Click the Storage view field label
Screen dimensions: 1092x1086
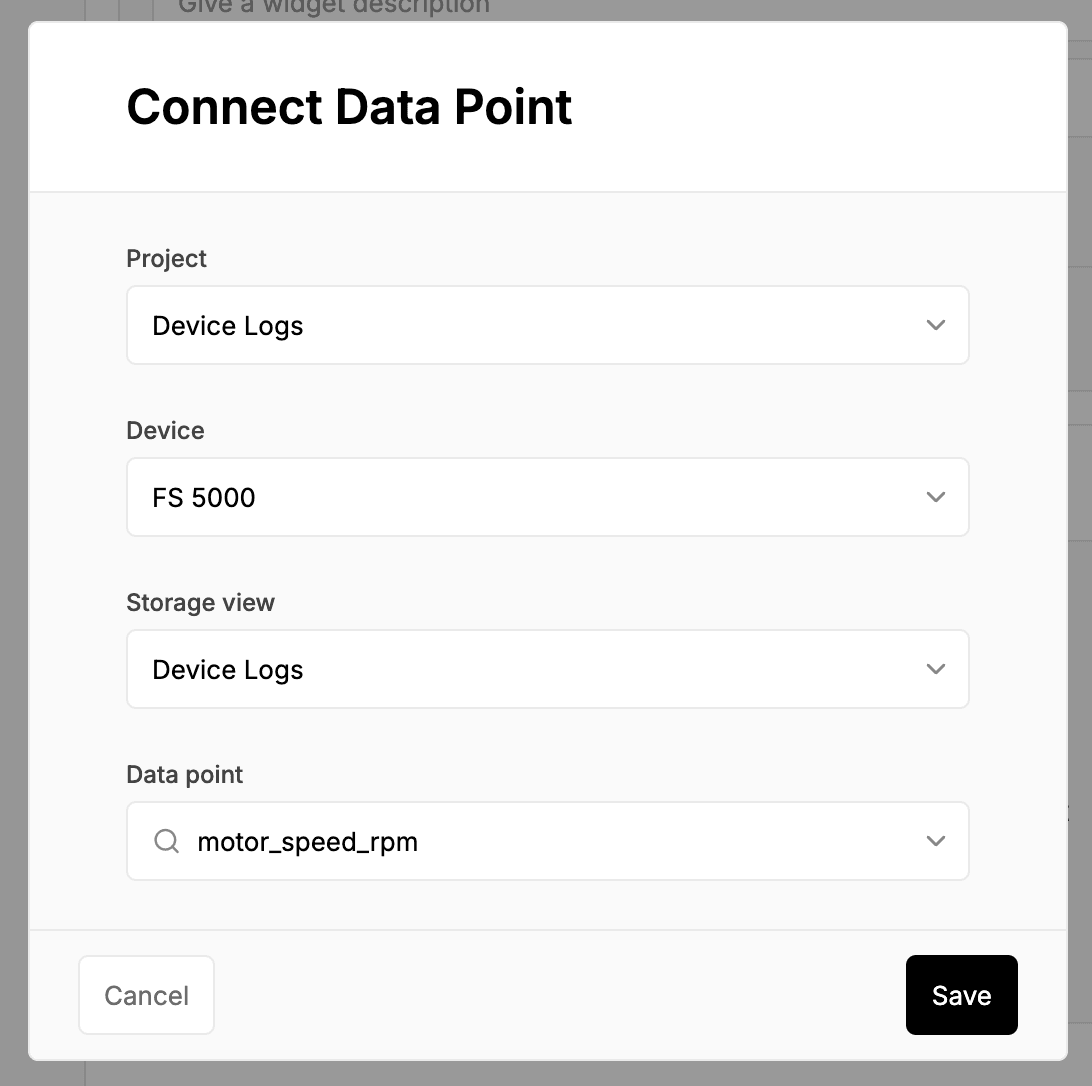tap(201, 603)
